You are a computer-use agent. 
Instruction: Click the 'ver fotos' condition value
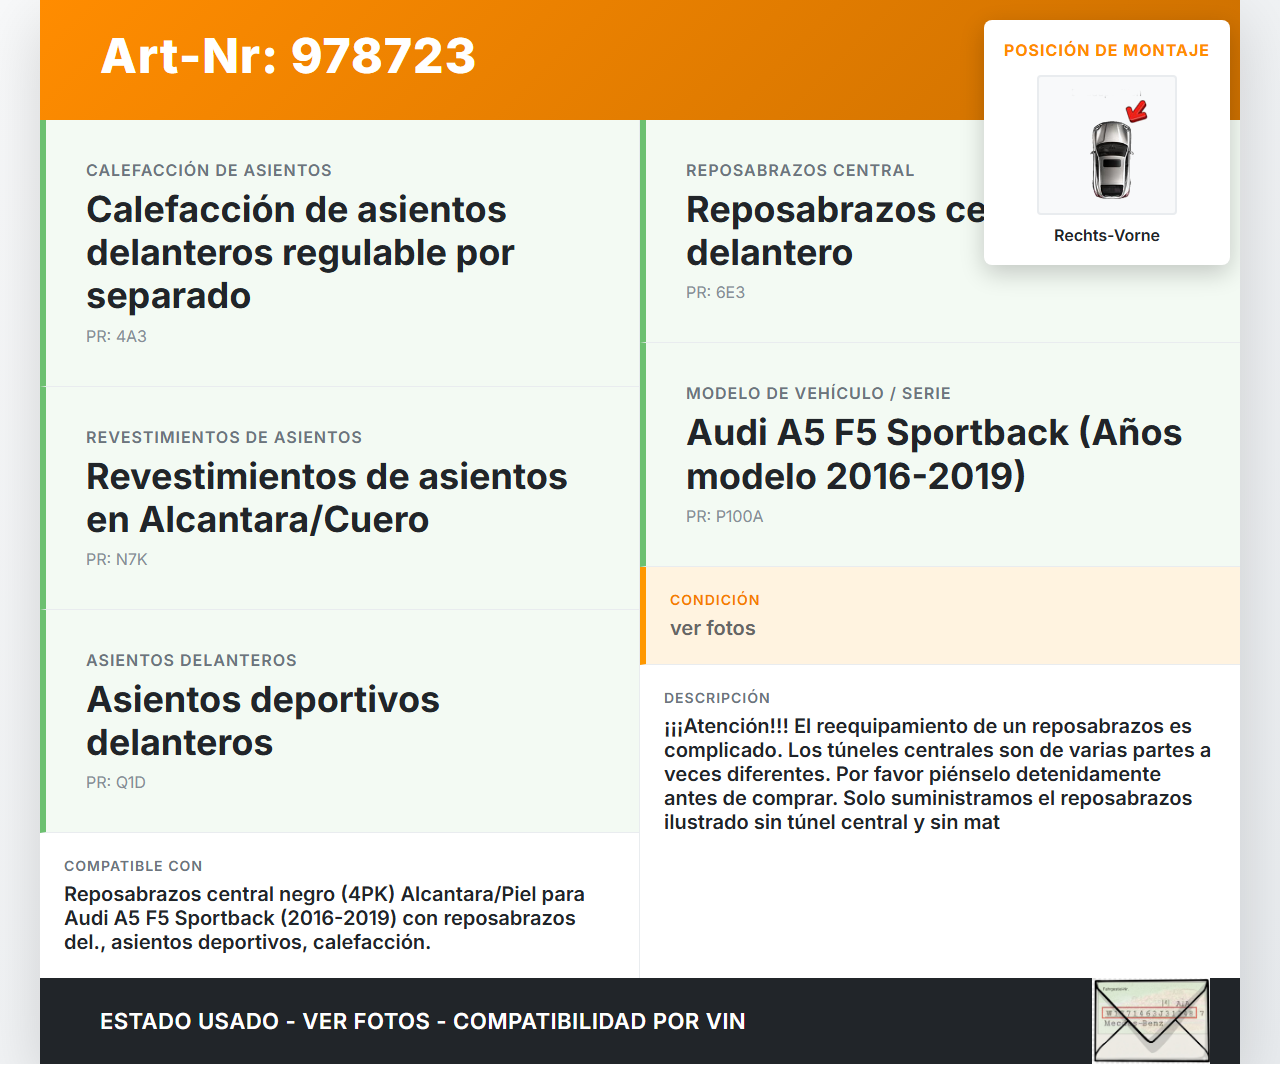(x=713, y=628)
